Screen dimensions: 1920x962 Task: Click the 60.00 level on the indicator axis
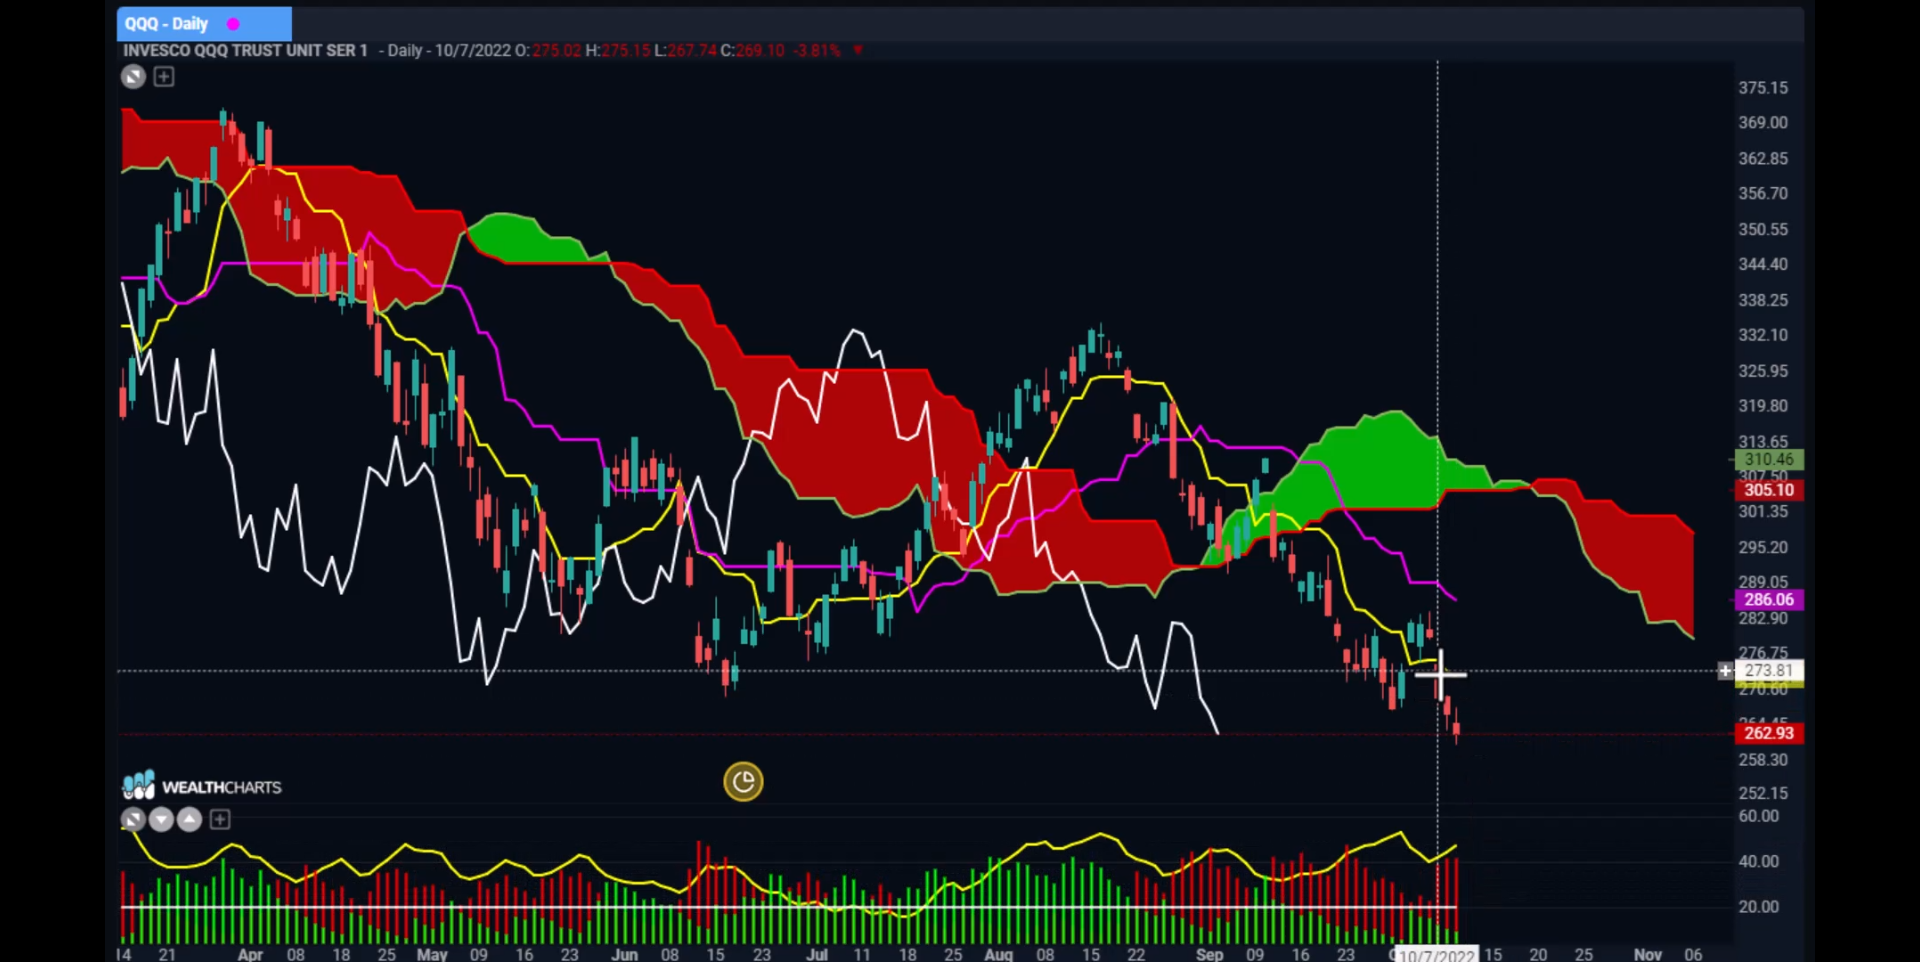point(1758,816)
